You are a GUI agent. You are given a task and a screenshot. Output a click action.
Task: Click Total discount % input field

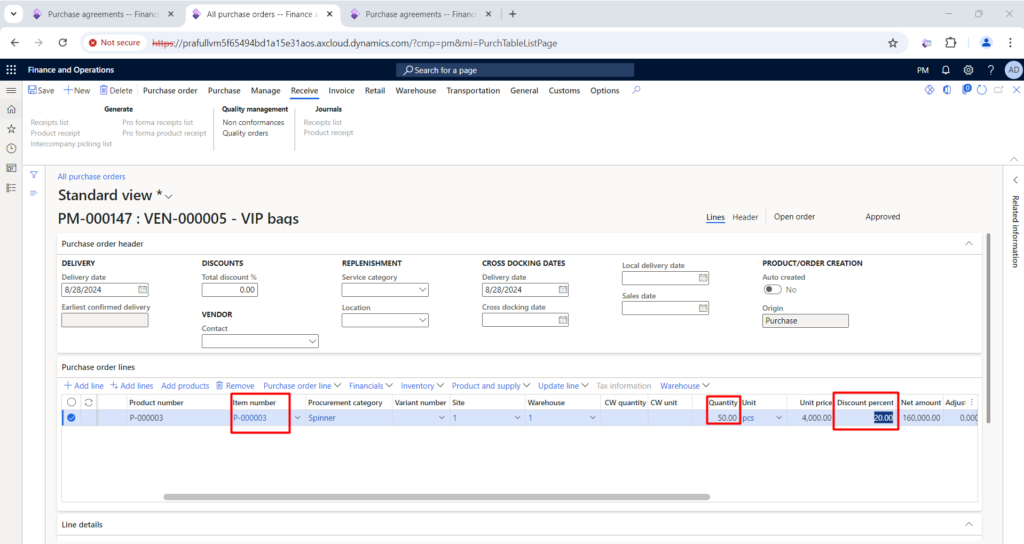coord(230,289)
